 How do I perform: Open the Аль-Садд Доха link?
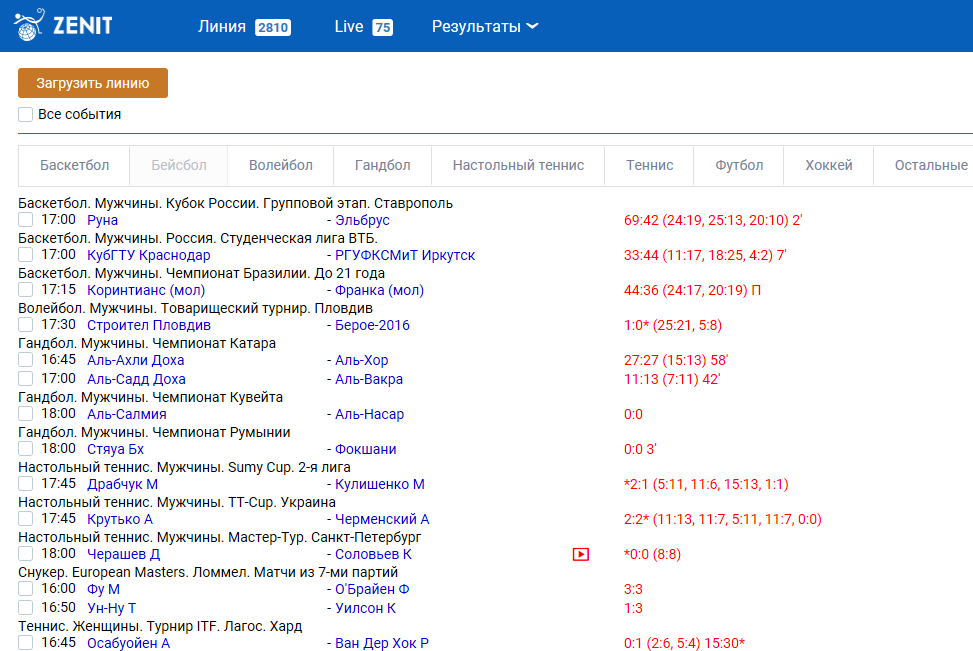tap(136, 379)
